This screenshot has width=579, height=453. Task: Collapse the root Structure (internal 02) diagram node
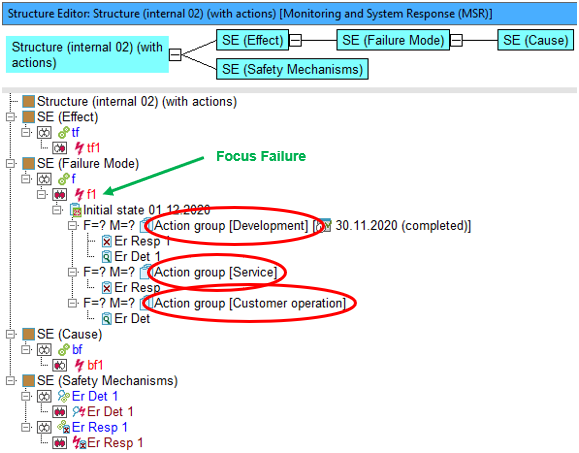point(175,55)
